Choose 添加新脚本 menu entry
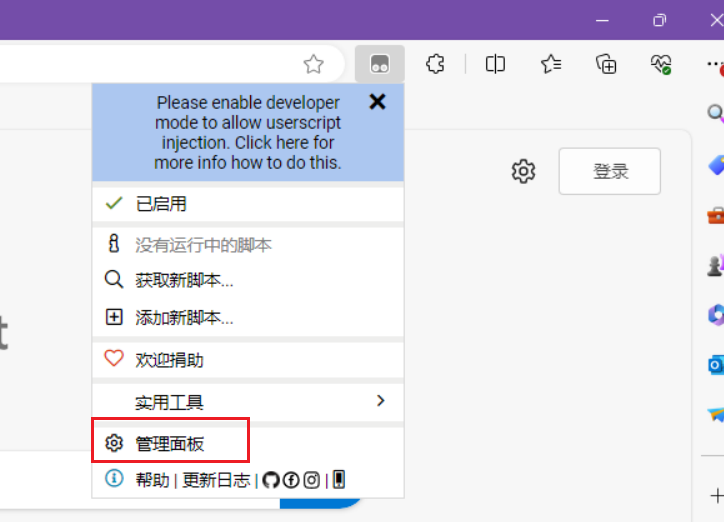The width and height of the screenshot is (724, 522). [184, 318]
